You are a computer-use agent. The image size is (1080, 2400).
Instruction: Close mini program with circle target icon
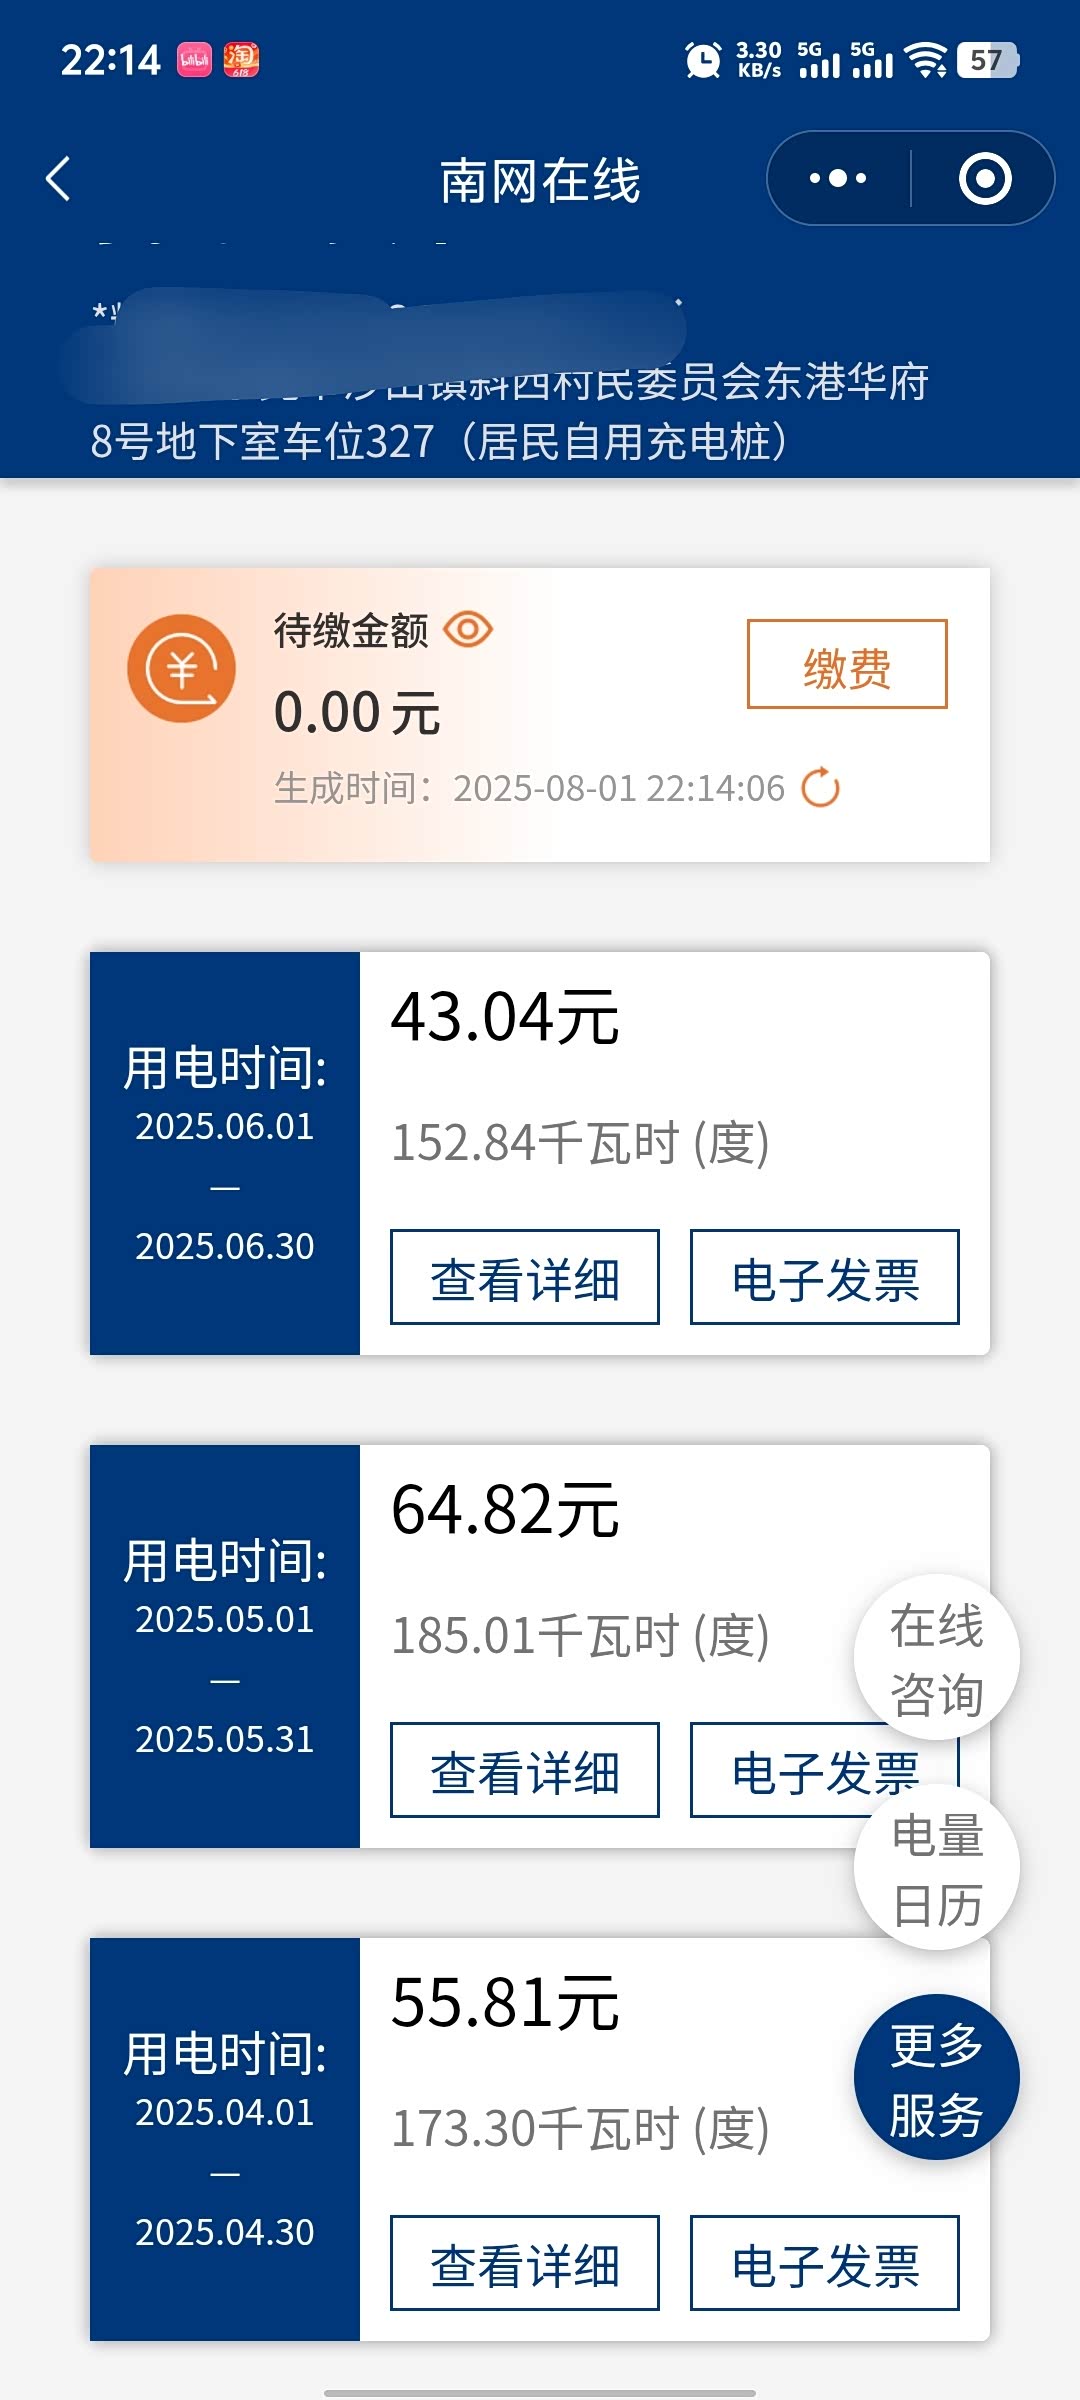pyautogui.click(x=984, y=179)
